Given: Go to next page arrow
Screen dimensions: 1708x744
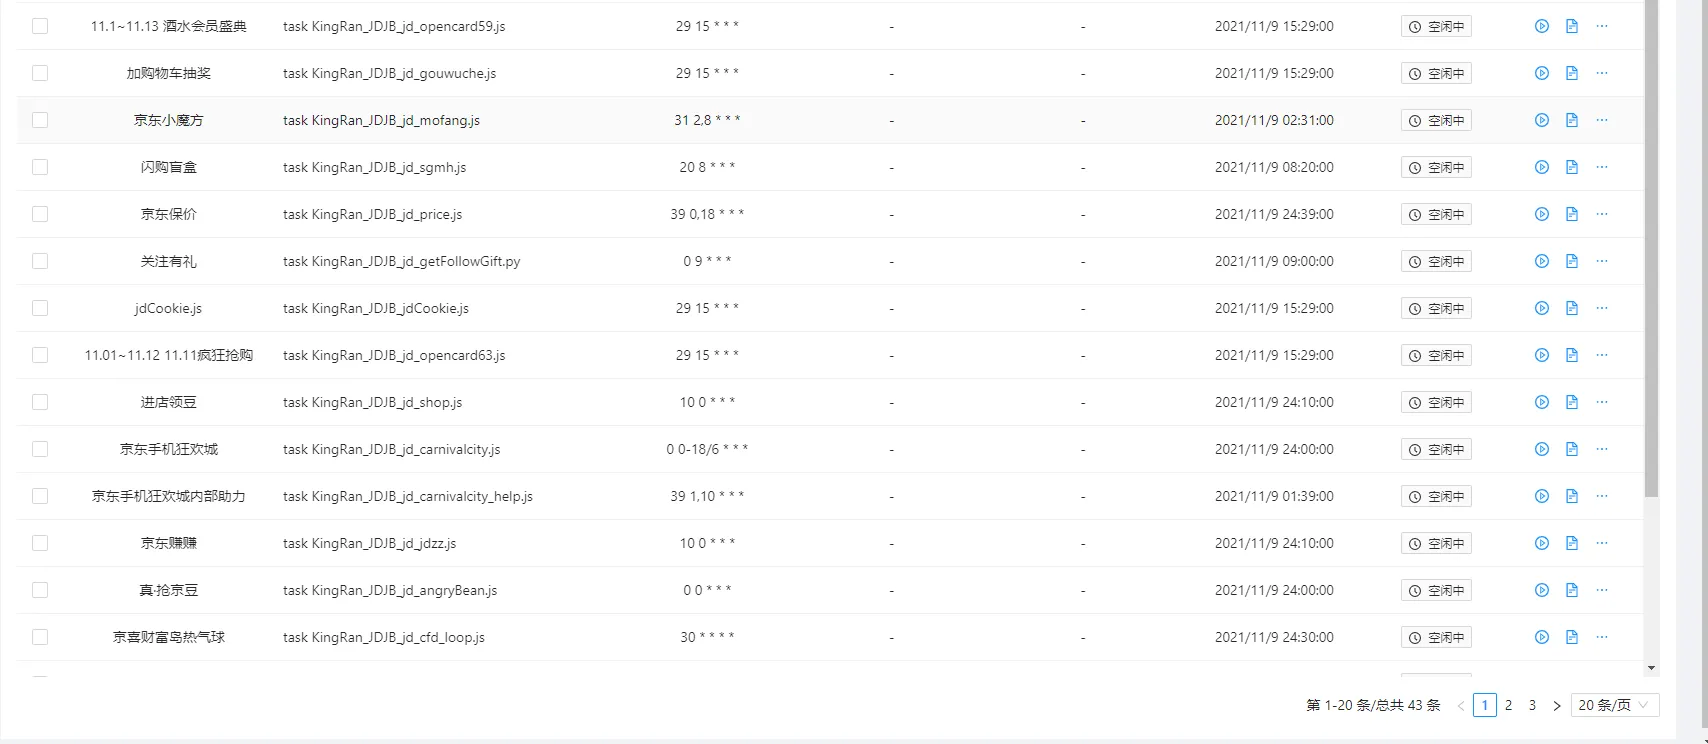Looking at the screenshot, I should click(x=1556, y=705).
